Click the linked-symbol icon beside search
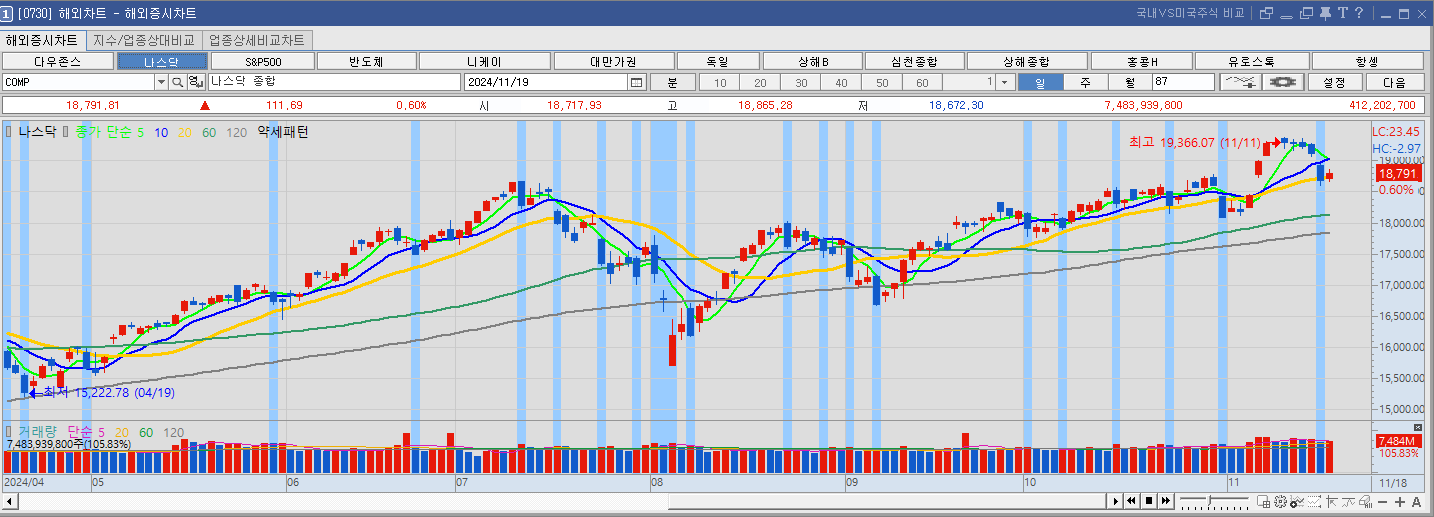The height and width of the screenshot is (517, 1434). pos(196,82)
